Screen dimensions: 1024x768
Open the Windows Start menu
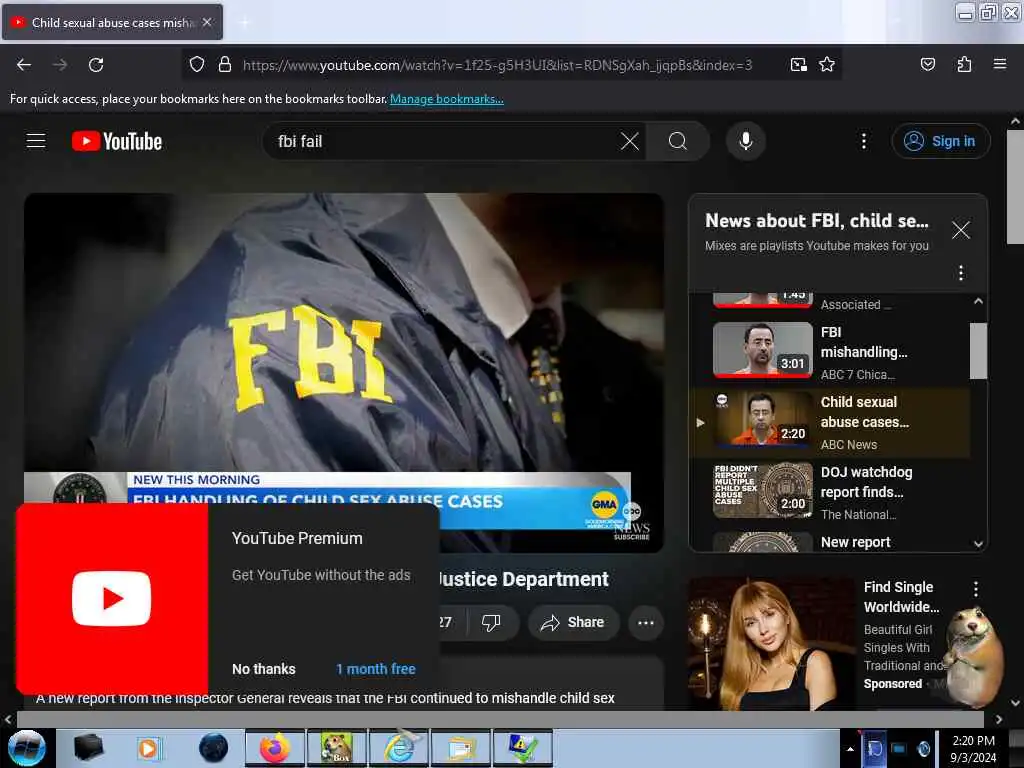(27, 748)
